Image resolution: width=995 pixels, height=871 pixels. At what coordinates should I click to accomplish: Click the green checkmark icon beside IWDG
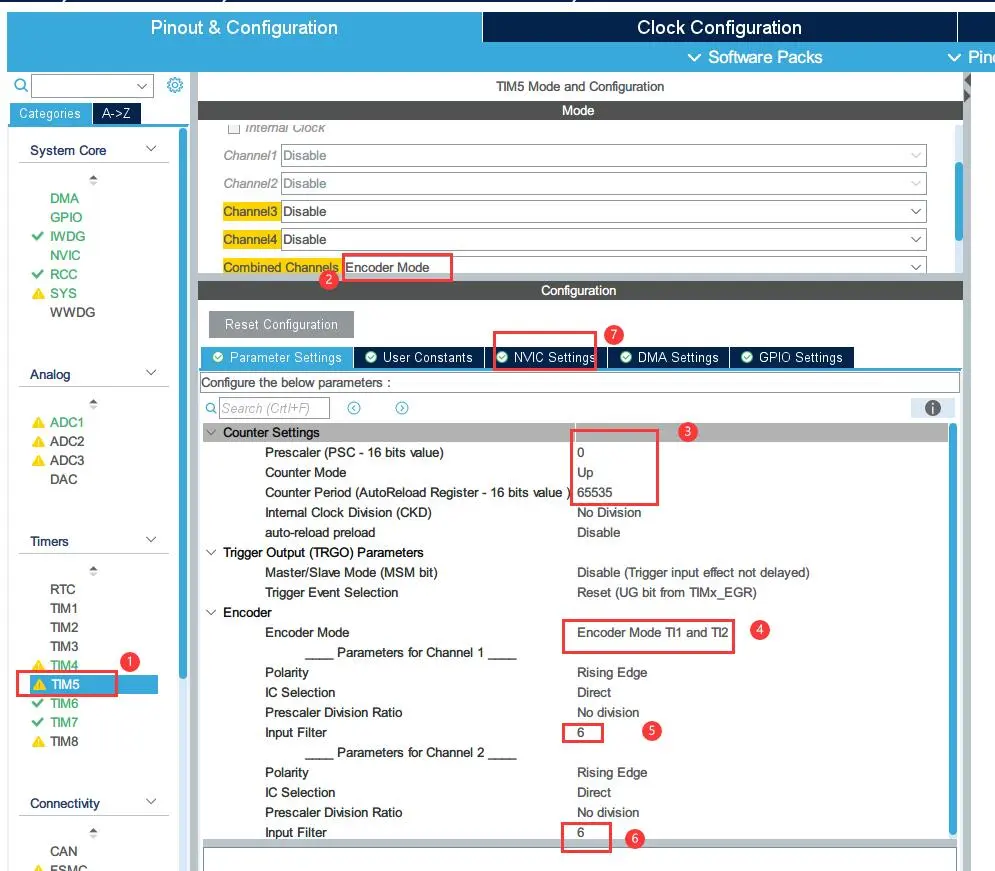(38, 236)
